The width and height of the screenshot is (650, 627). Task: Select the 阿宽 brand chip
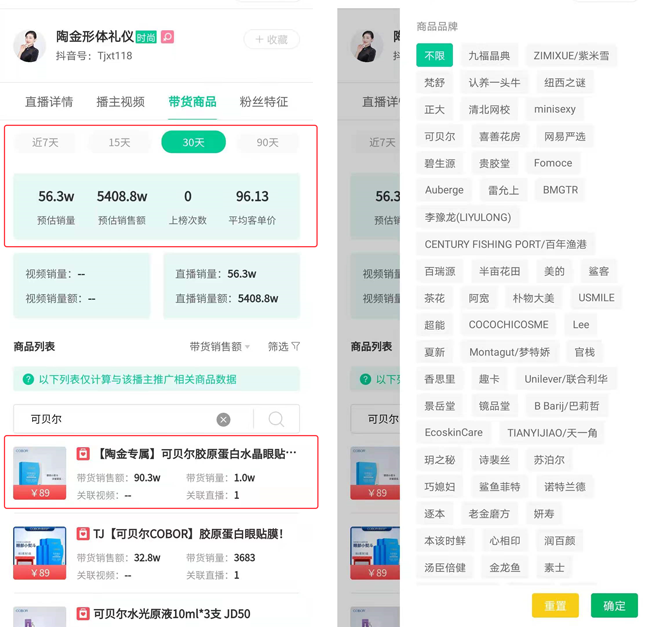[x=479, y=298]
